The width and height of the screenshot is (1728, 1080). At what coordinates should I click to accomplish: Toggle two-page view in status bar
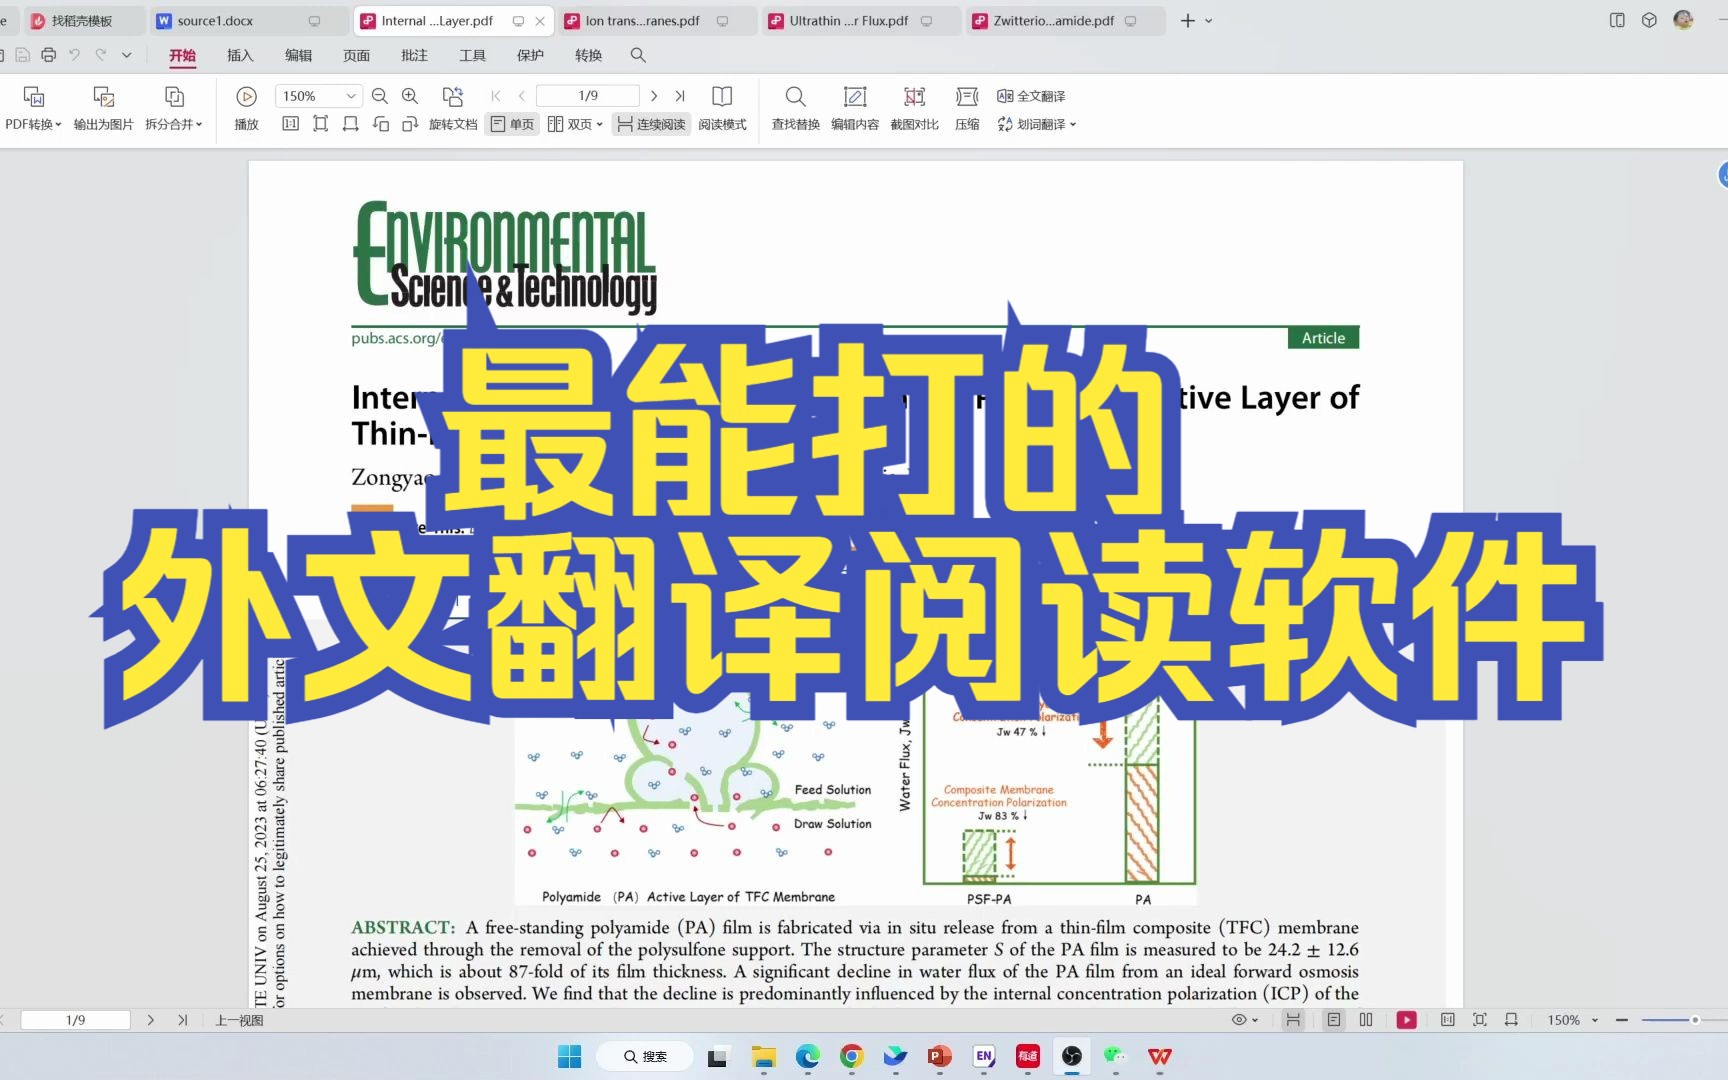coord(1366,1020)
